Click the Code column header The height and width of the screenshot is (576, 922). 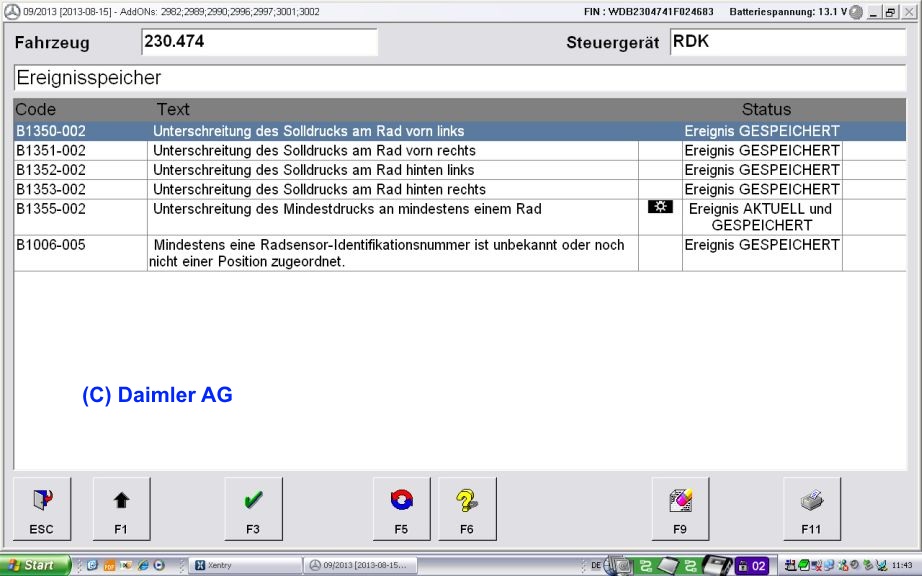pyautogui.click(x=36, y=109)
